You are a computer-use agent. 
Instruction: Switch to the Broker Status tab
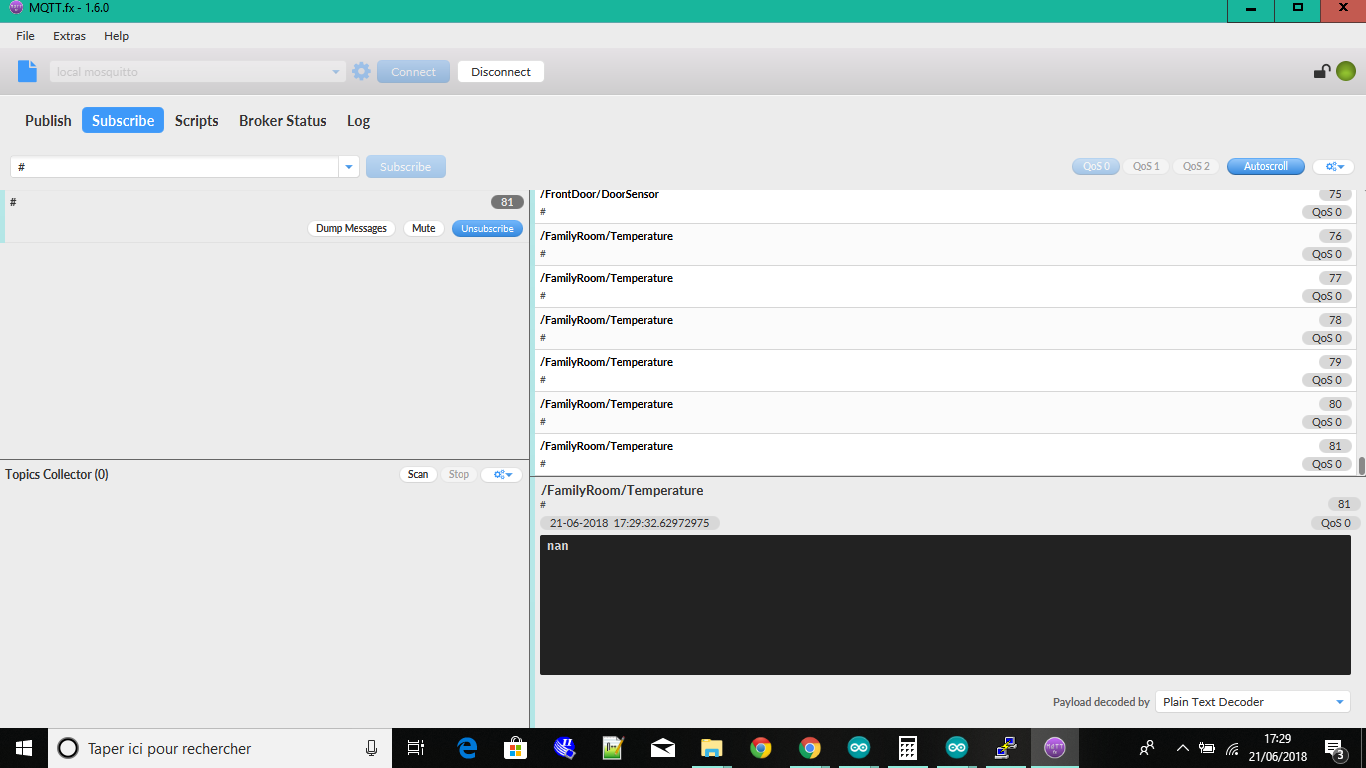coord(283,120)
